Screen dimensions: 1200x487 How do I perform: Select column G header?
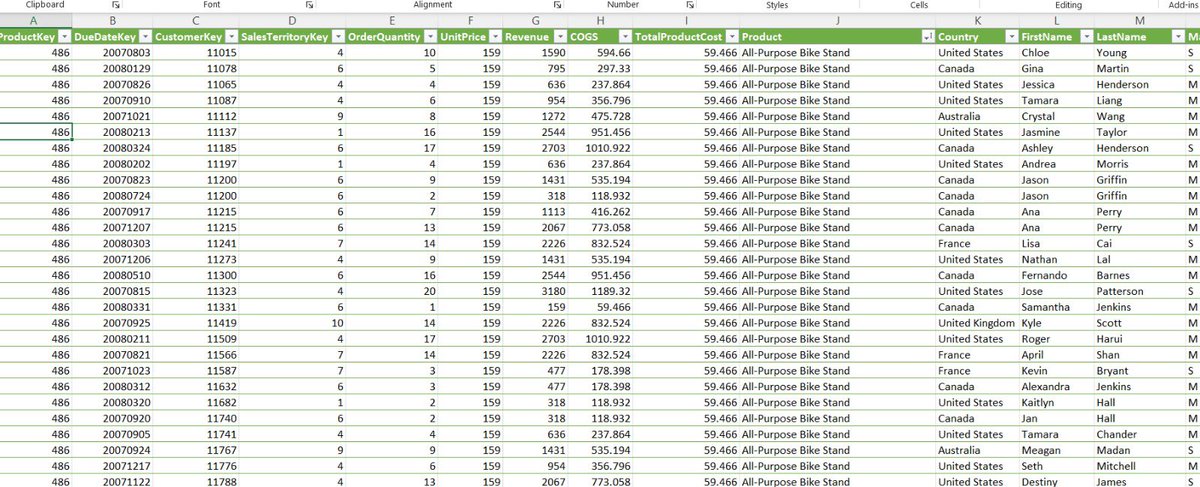pyautogui.click(x=535, y=20)
